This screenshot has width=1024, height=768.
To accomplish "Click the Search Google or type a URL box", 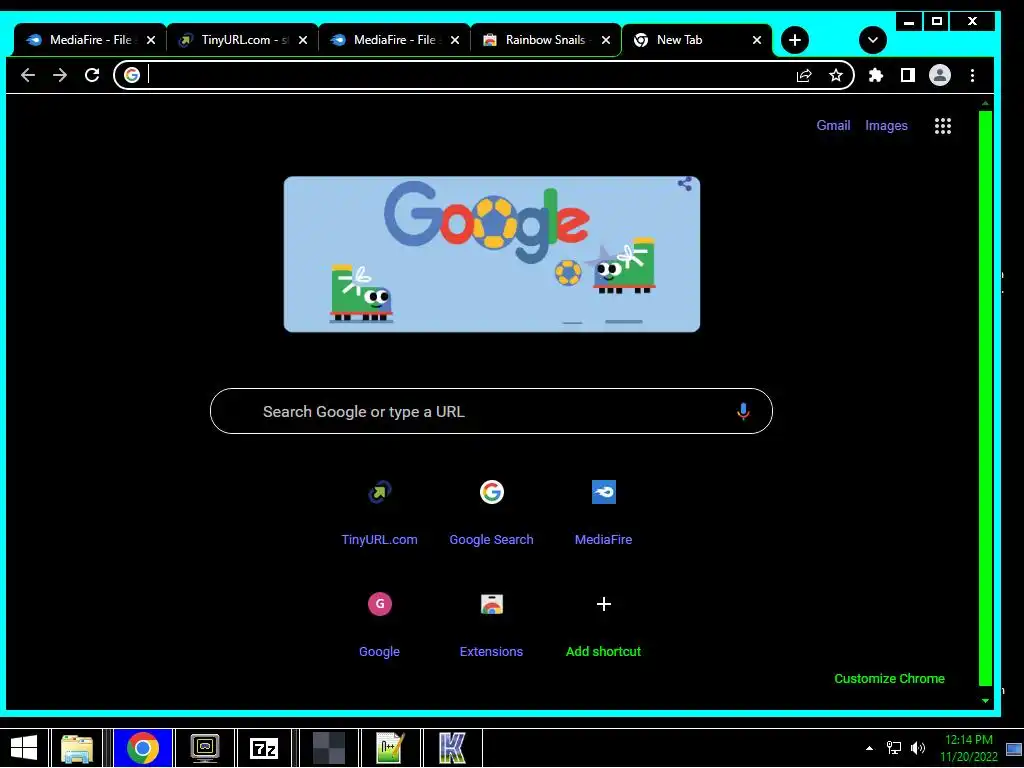I will coord(491,411).
